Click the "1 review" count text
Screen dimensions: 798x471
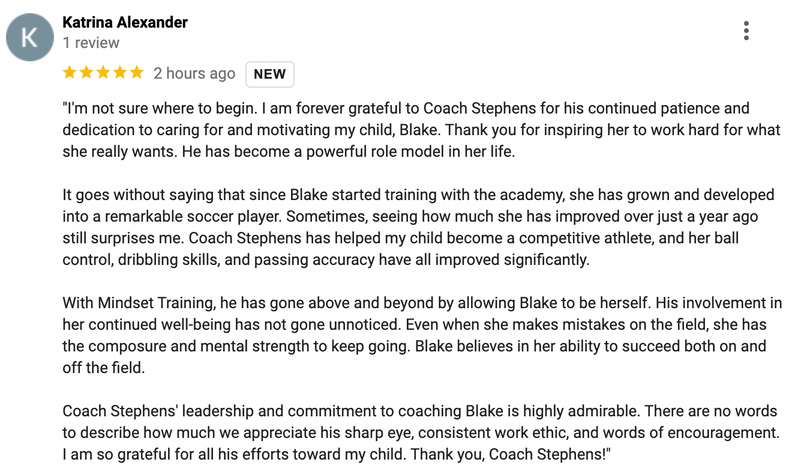[x=91, y=43]
